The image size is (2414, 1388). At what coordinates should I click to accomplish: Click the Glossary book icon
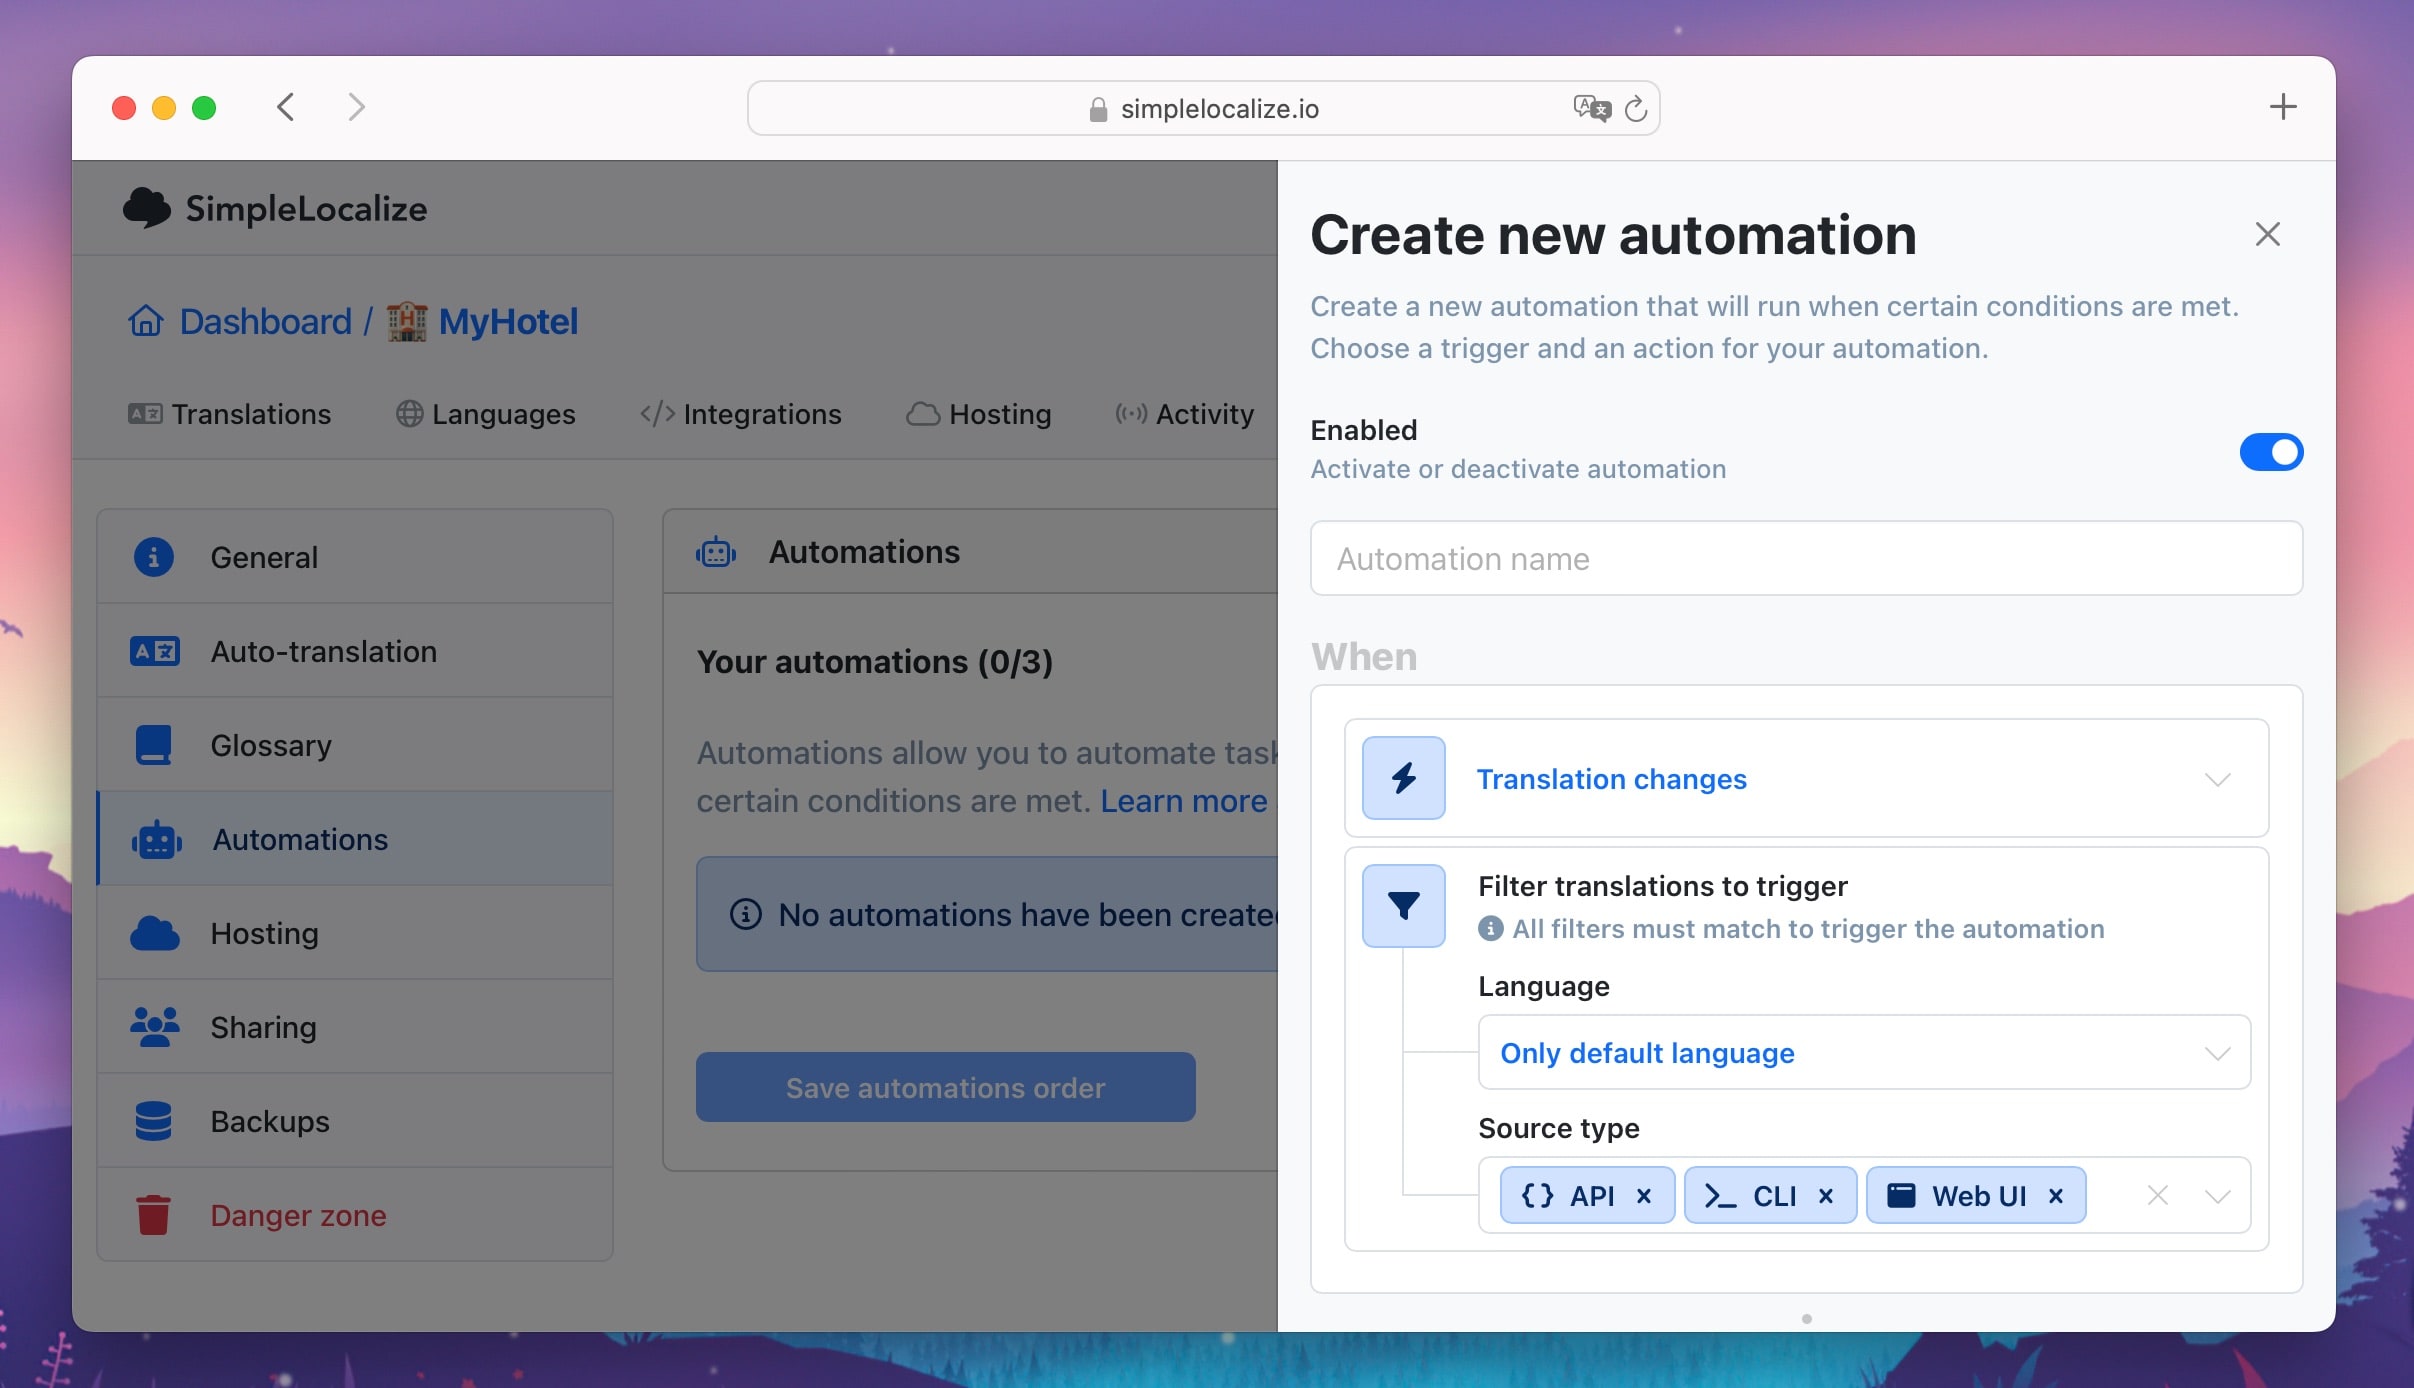click(154, 745)
